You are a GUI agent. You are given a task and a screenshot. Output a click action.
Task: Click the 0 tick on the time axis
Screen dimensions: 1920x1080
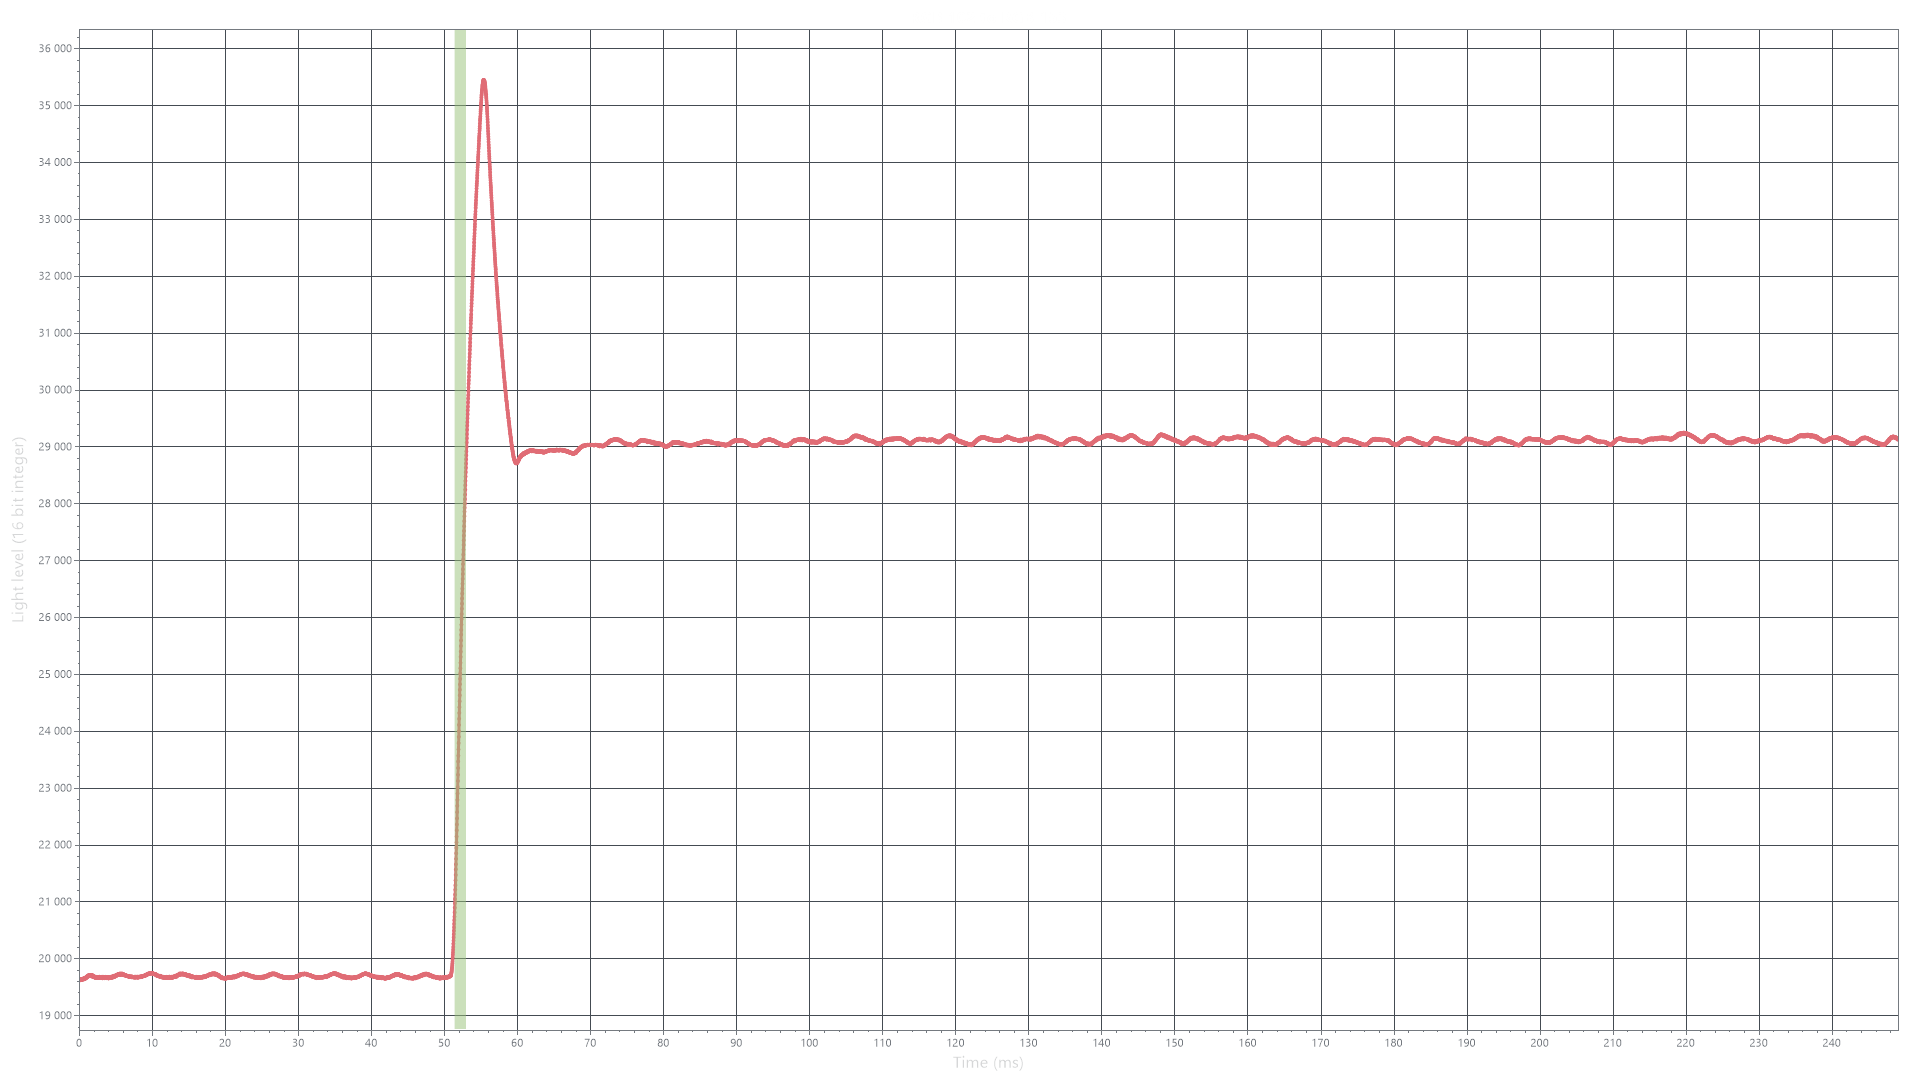(x=79, y=1043)
